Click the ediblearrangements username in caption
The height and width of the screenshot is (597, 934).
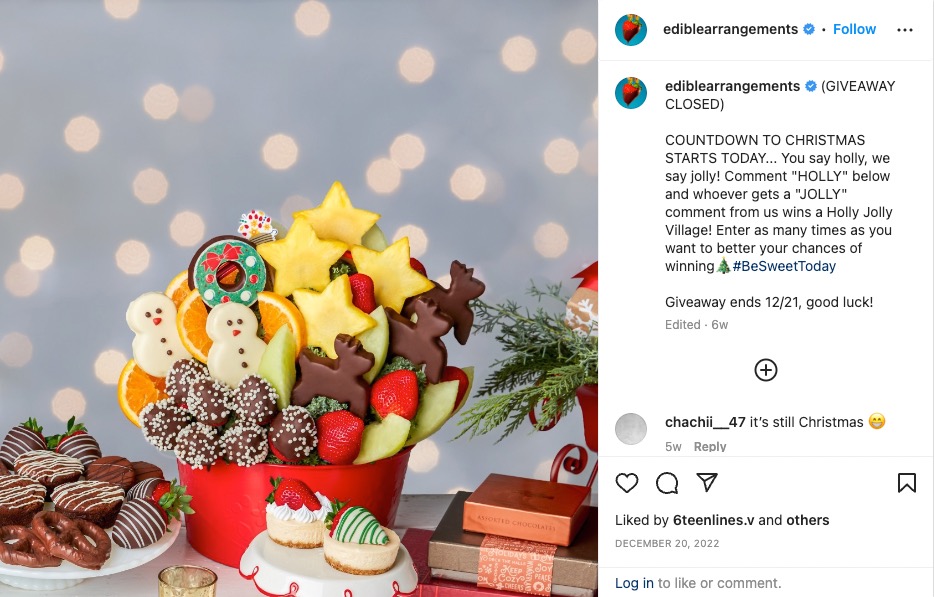coord(732,86)
